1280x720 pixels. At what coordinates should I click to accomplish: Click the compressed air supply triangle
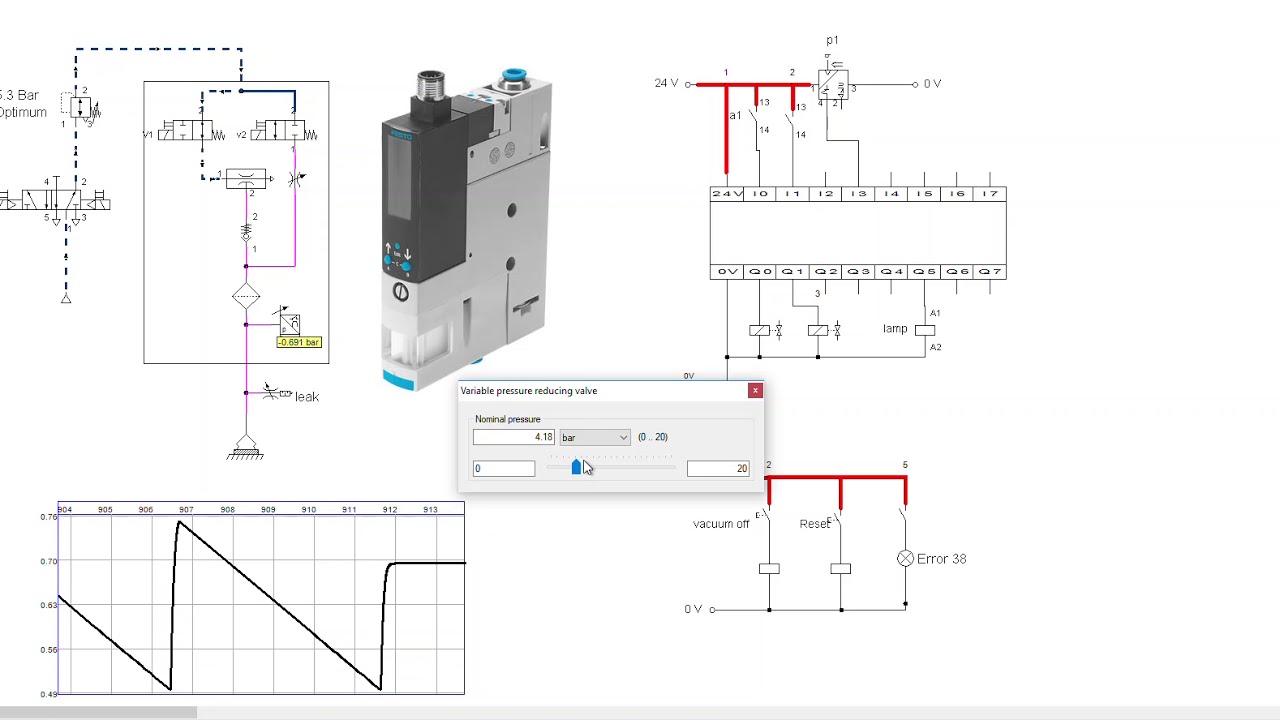[66, 297]
